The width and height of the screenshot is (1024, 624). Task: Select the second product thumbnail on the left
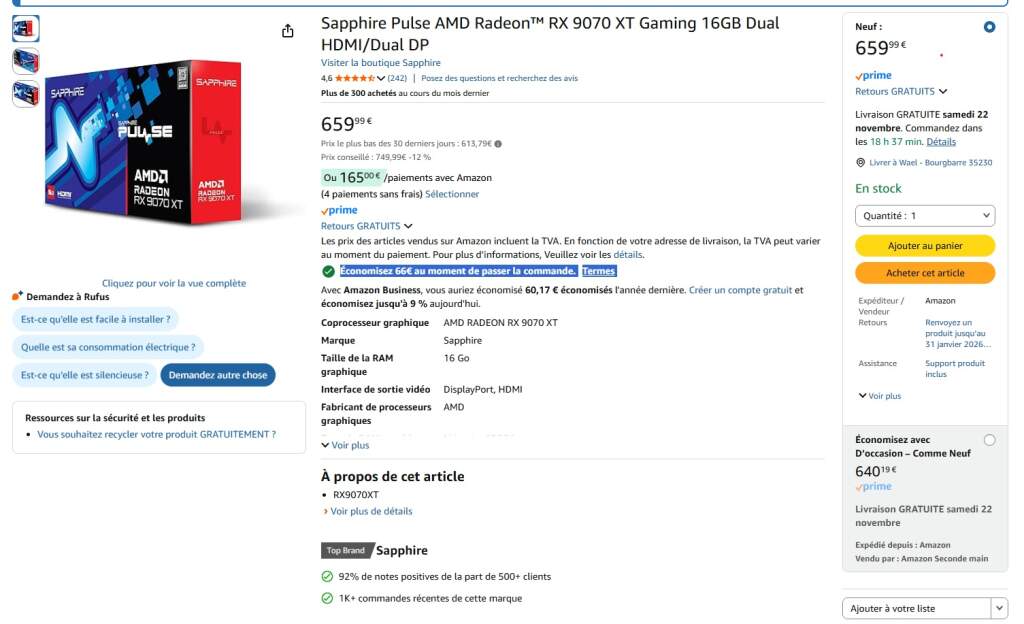[x=25, y=60]
